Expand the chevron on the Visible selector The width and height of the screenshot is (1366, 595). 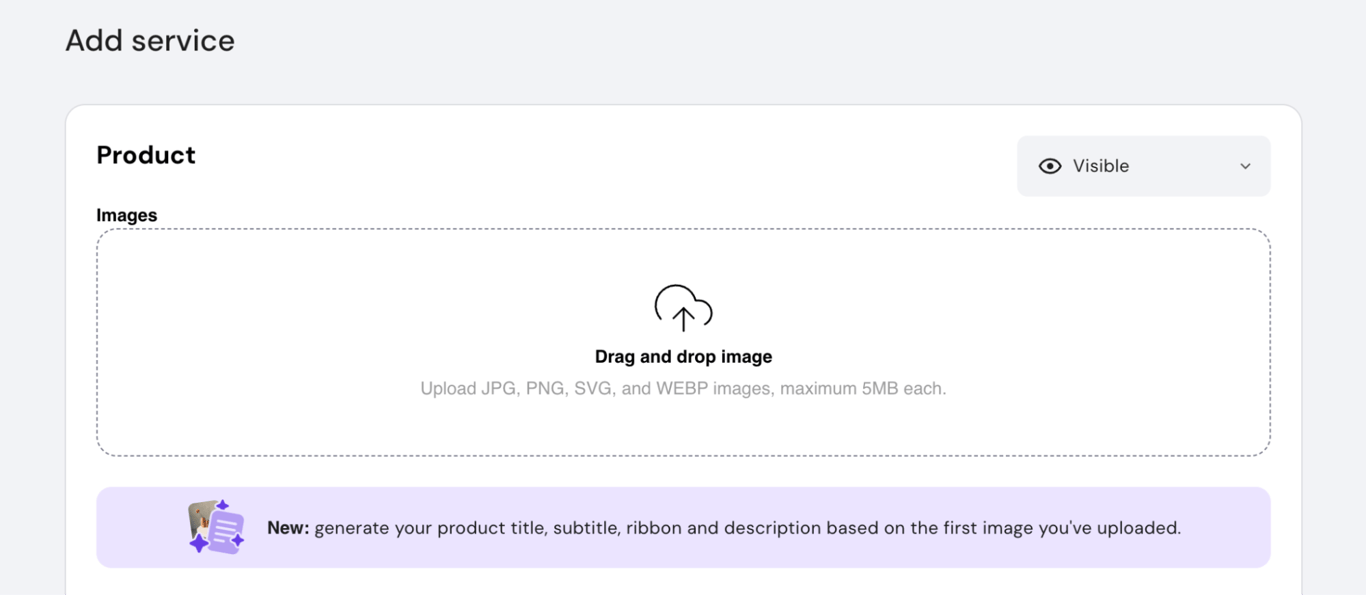[1244, 166]
